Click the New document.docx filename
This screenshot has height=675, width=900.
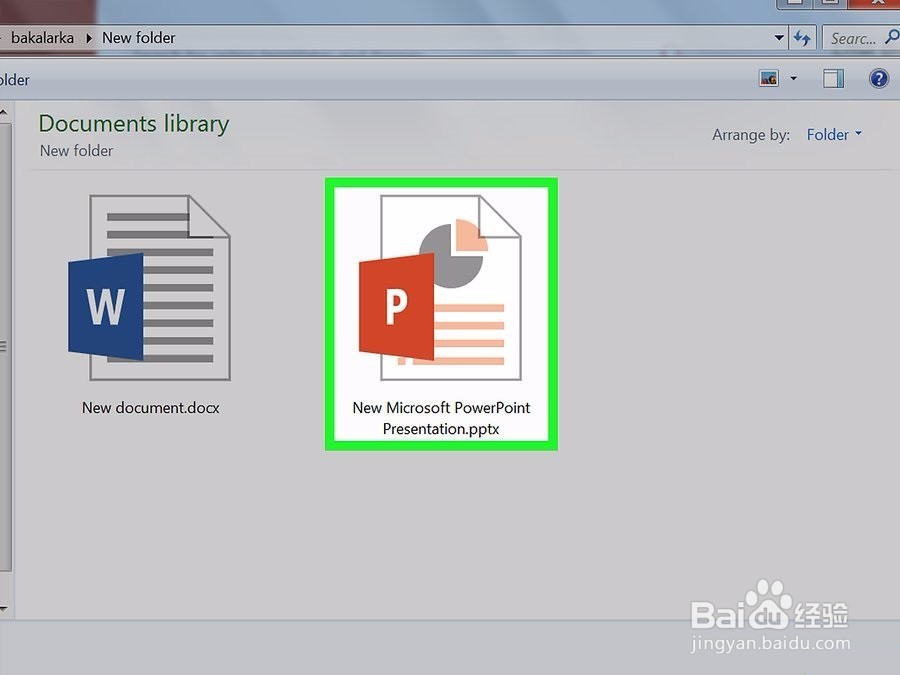(x=150, y=408)
